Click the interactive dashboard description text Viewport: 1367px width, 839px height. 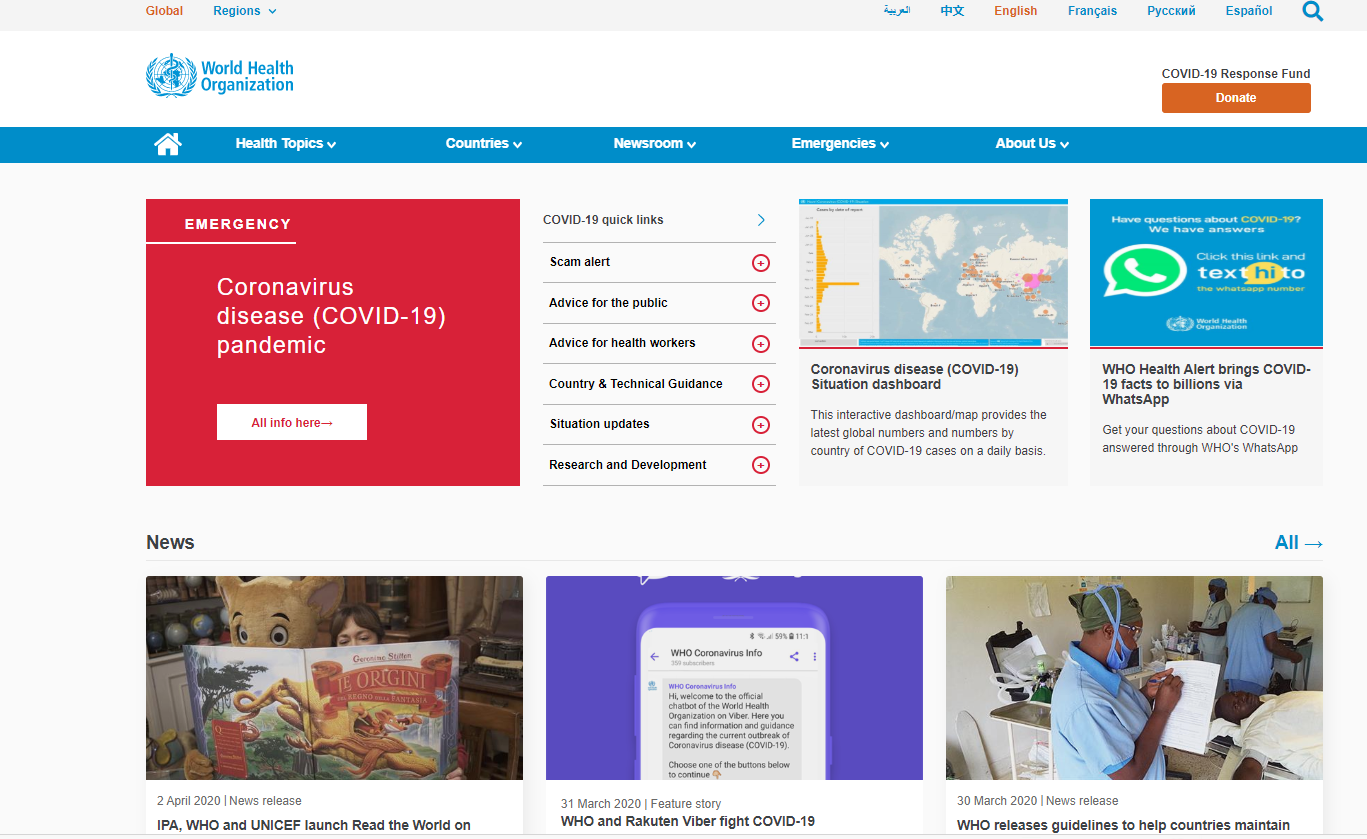[x=929, y=433]
